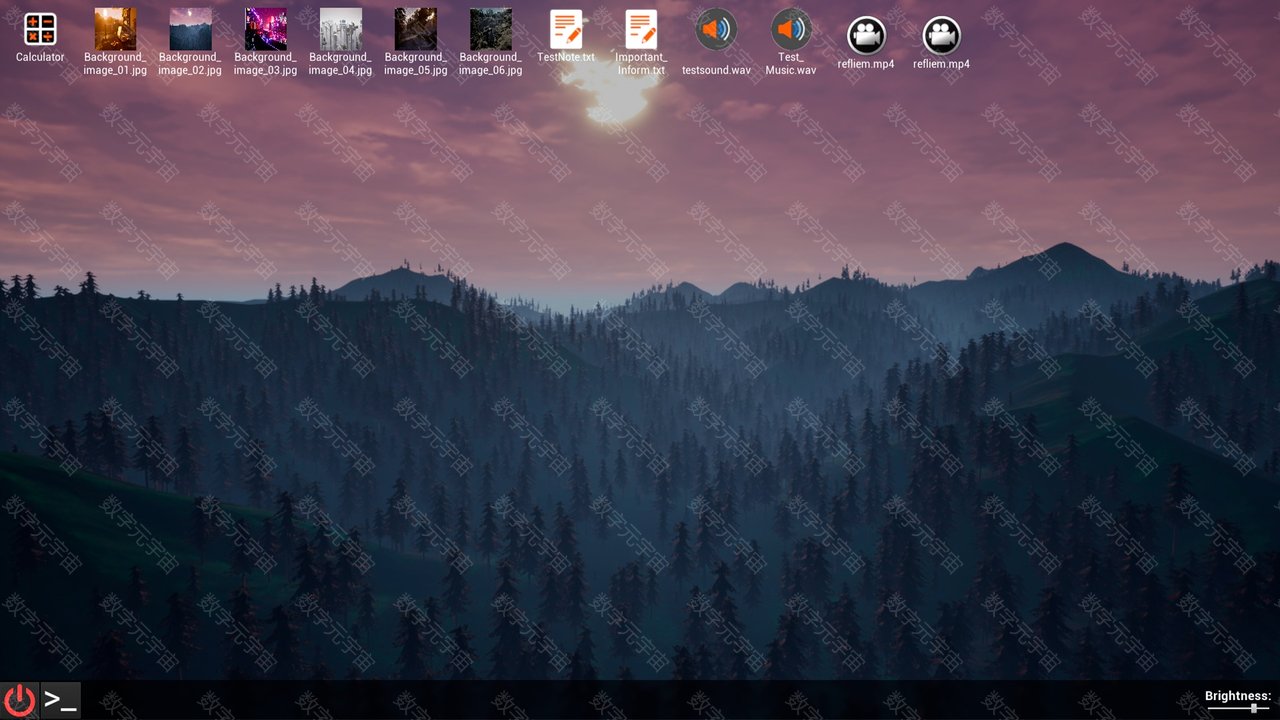Play the testsound.wav audio icon
The image size is (1280, 720).
(x=716, y=29)
